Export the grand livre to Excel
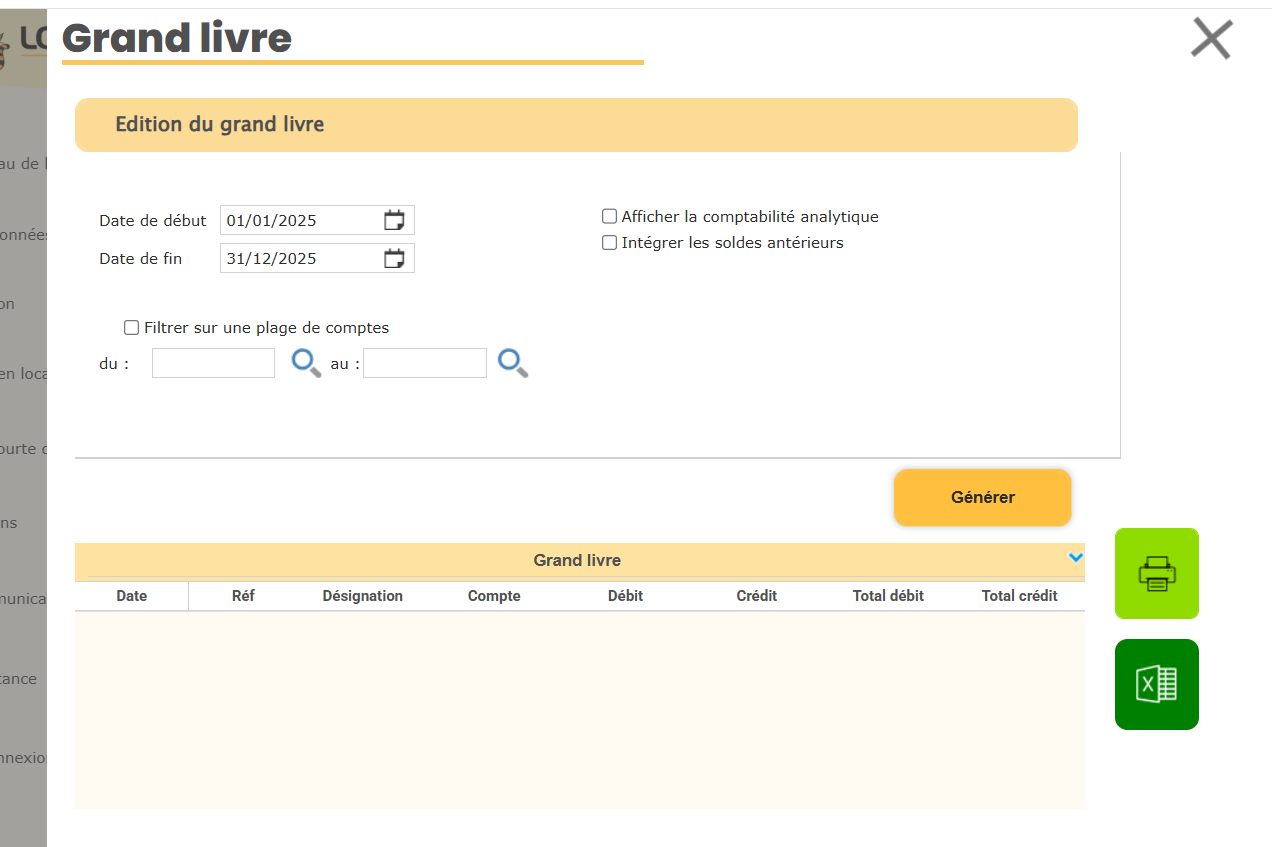Image resolution: width=1272 pixels, height=847 pixels. click(1156, 684)
